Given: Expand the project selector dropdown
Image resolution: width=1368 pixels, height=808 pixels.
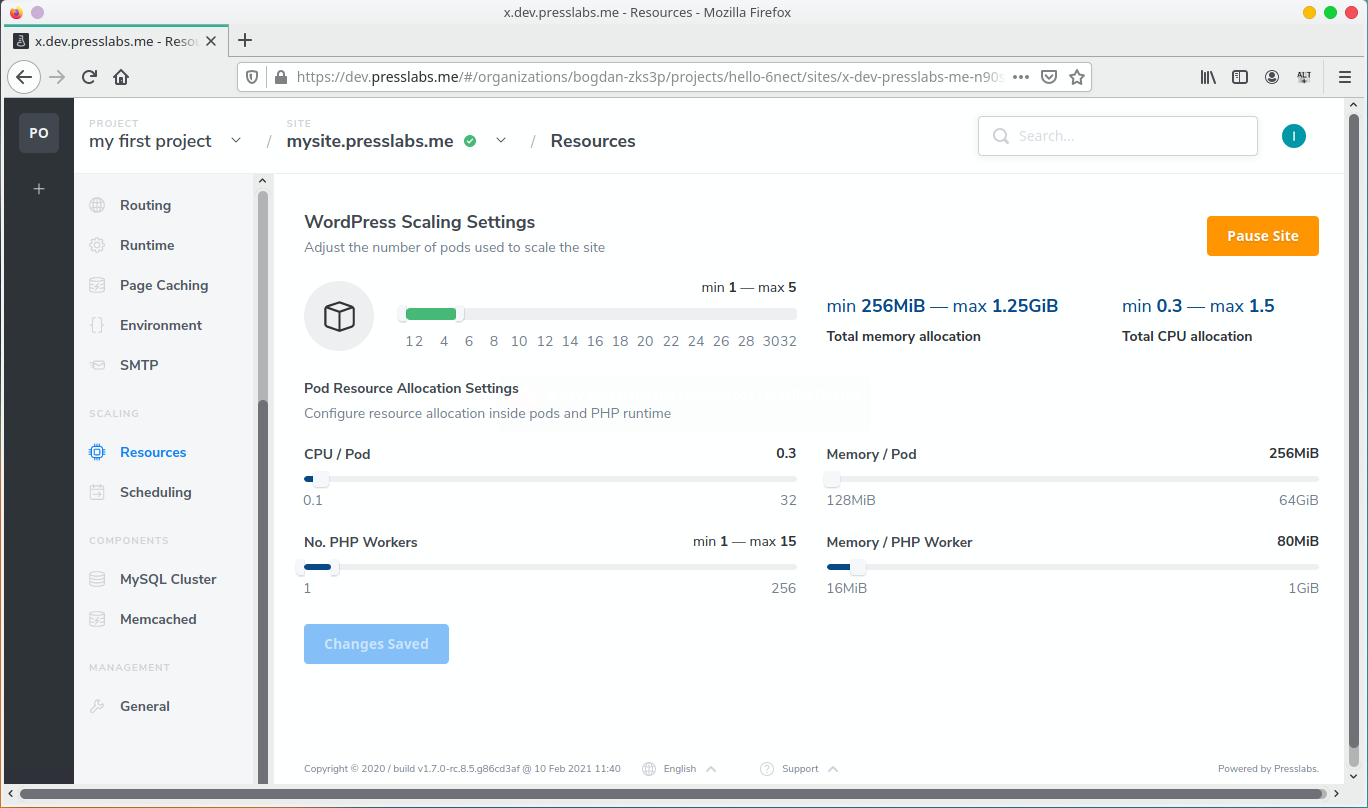Looking at the screenshot, I should (236, 141).
